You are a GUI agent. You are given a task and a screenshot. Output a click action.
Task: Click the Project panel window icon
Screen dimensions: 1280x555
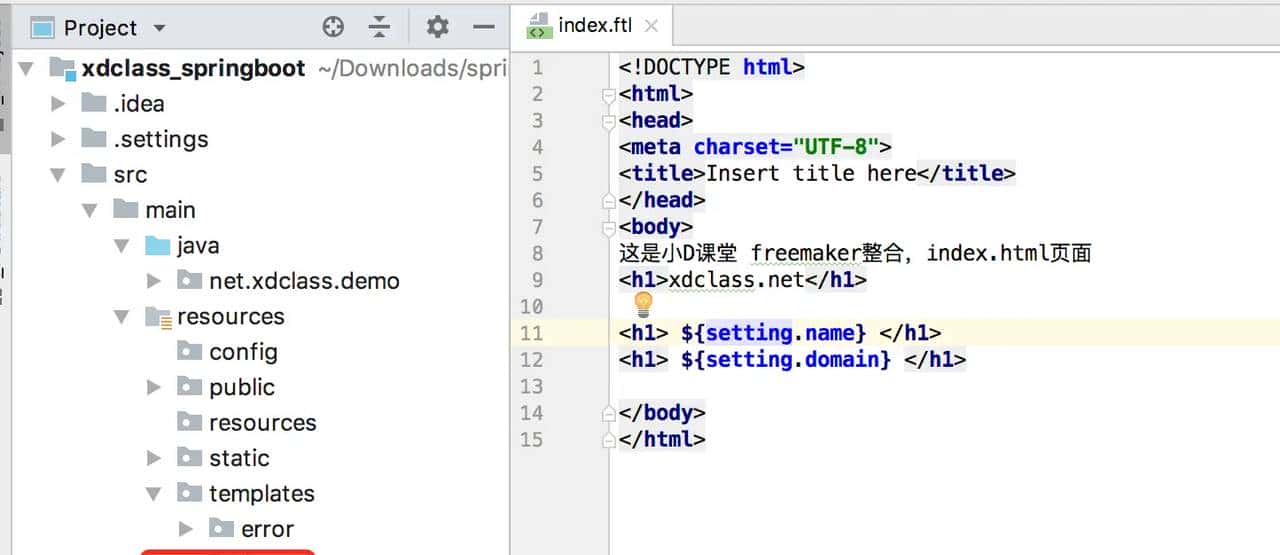[42, 28]
